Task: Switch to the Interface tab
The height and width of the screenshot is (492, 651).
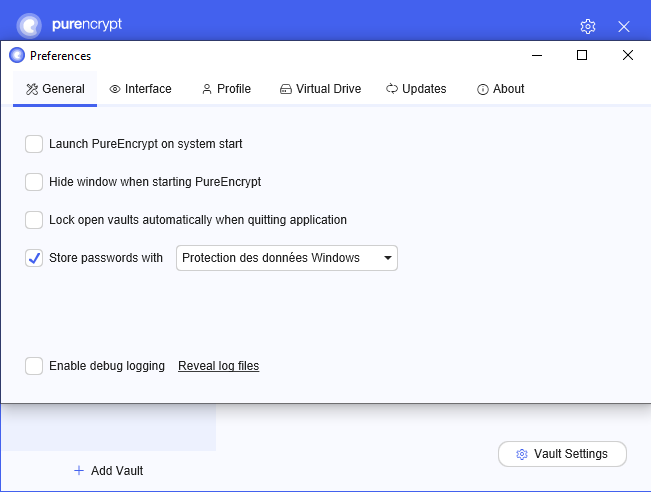Action: (140, 89)
